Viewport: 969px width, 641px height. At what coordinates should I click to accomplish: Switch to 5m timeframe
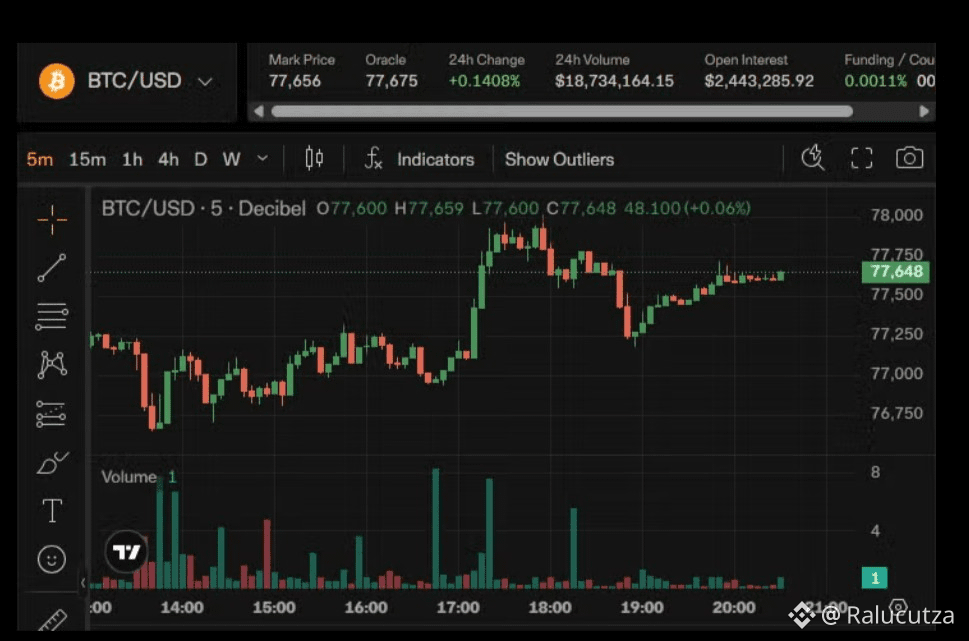pos(40,159)
